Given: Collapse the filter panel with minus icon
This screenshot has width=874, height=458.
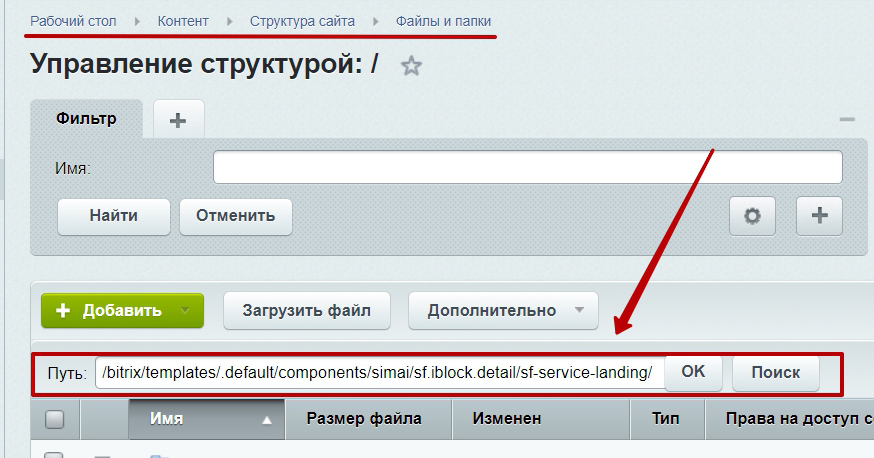Looking at the screenshot, I should (x=847, y=120).
